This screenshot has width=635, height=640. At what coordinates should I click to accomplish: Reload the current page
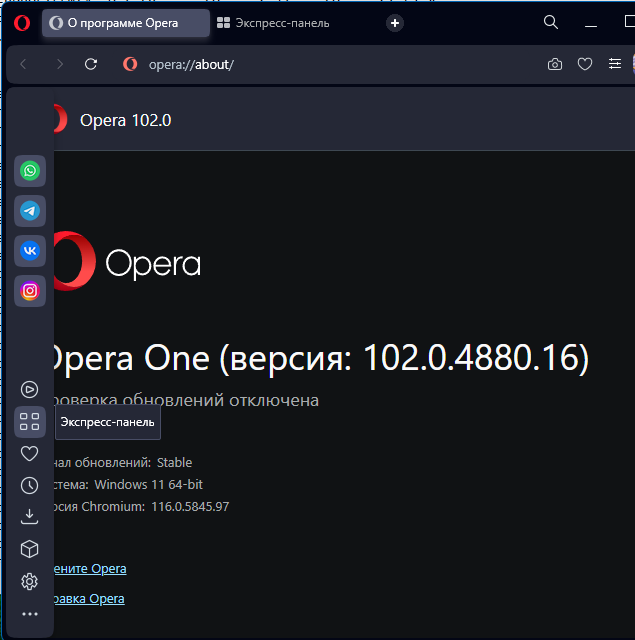91,64
